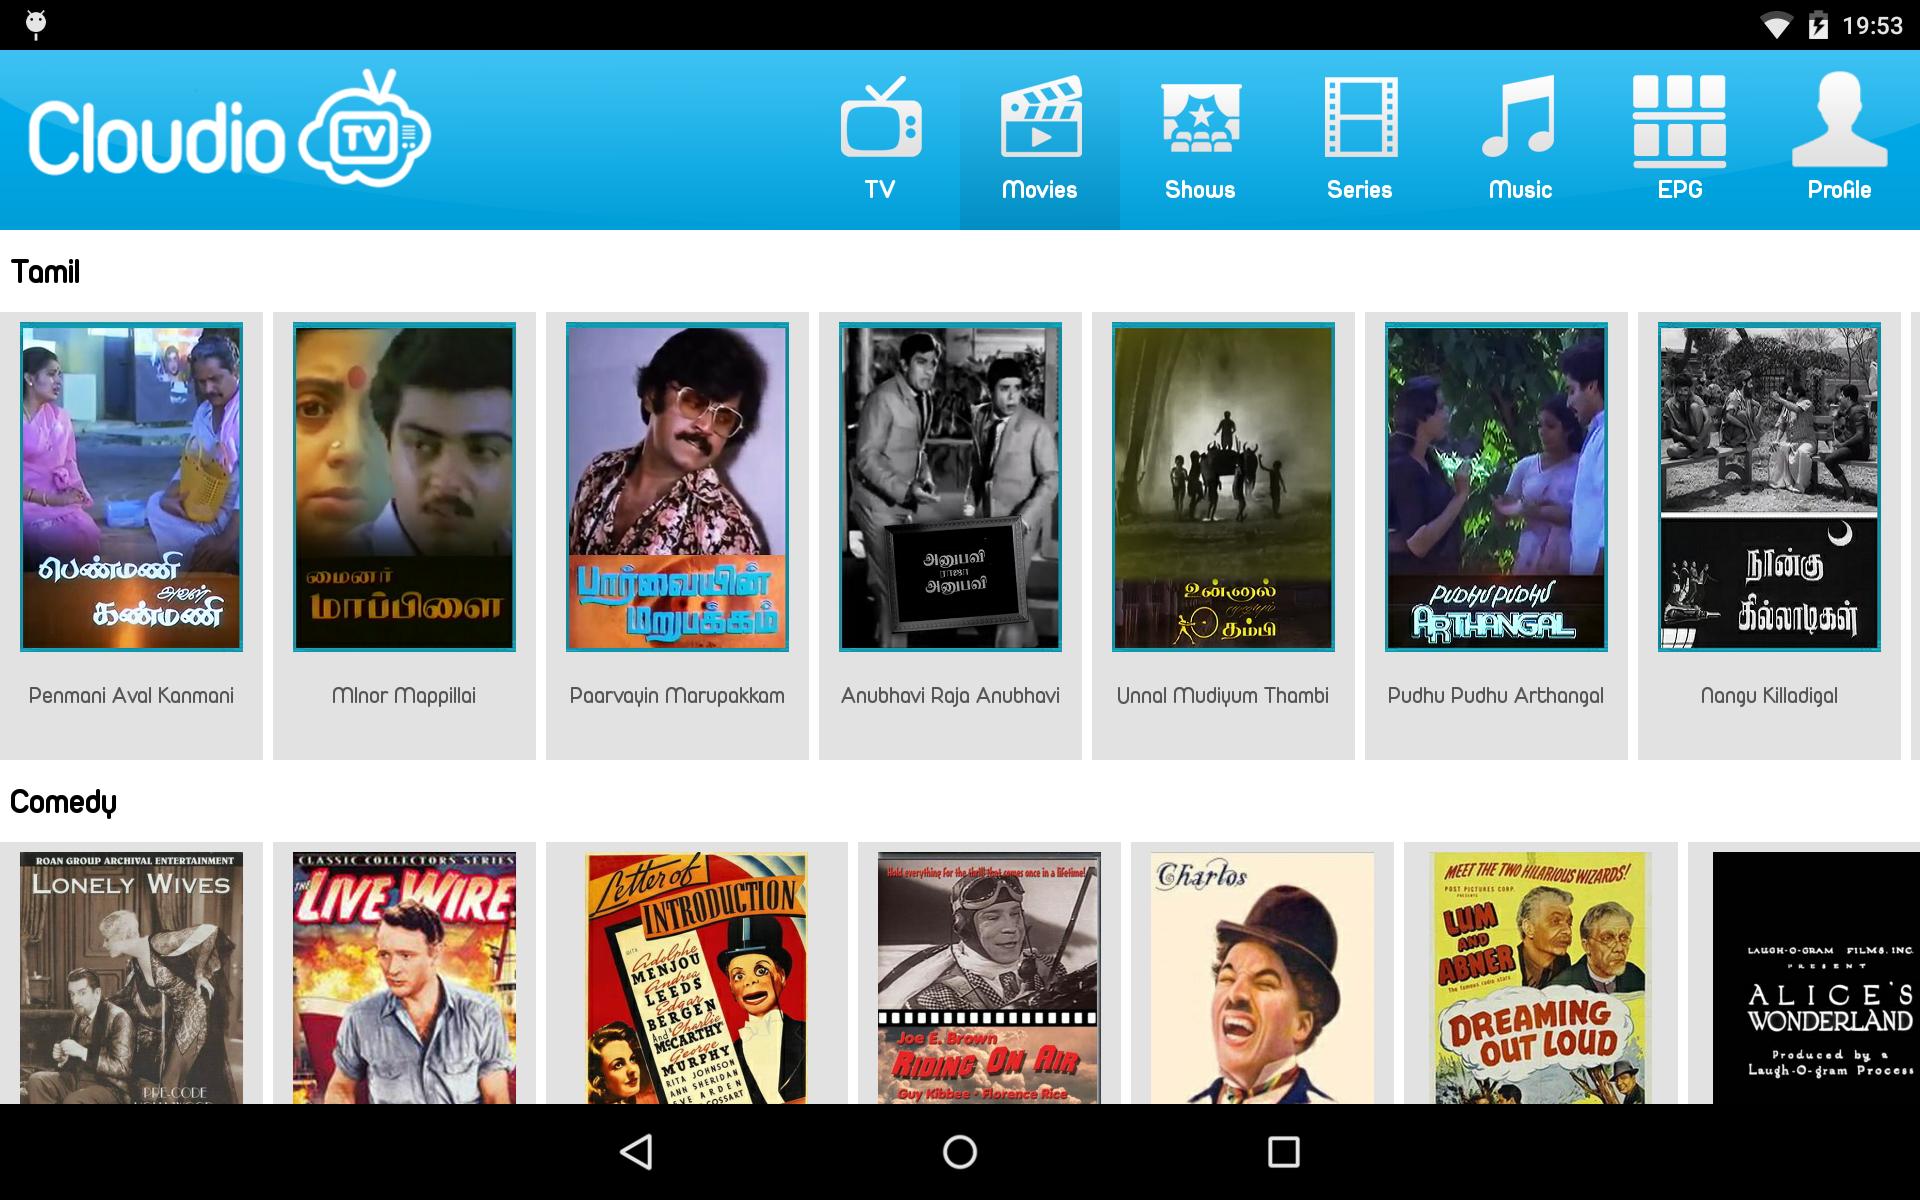Open Anubhavi Raja Anubhavi poster
Image resolution: width=1920 pixels, height=1200 pixels.
click(950, 487)
